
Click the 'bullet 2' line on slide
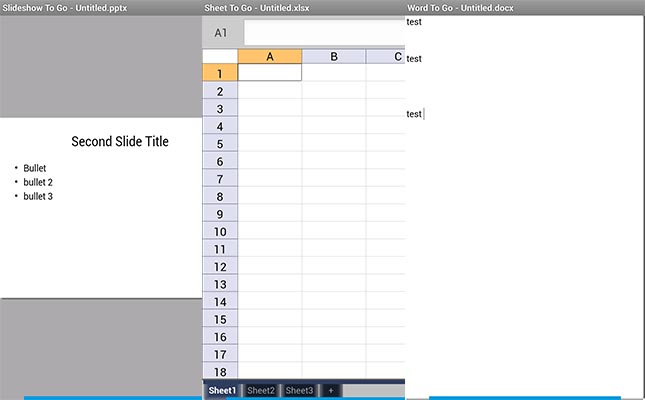pyautogui.click(x=38, y=182)
